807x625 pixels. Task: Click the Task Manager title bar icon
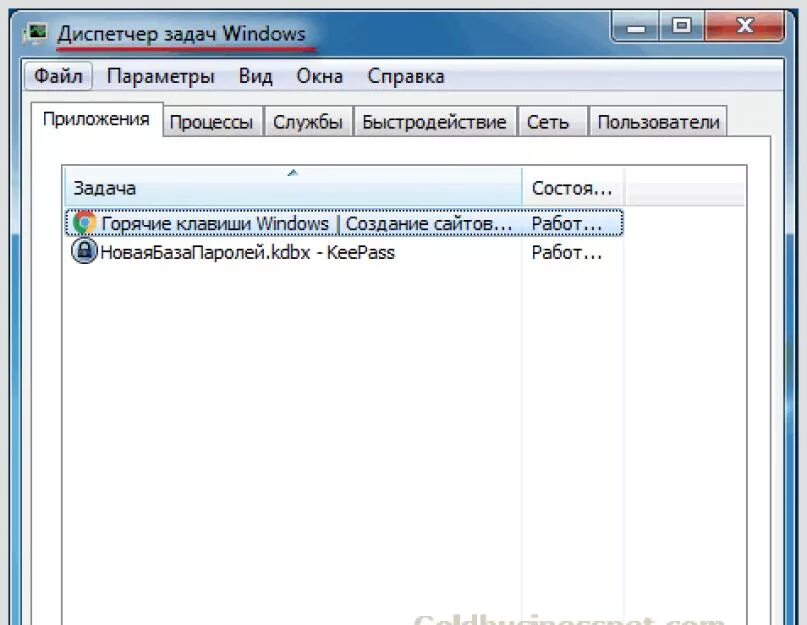[x=35, y=33]
